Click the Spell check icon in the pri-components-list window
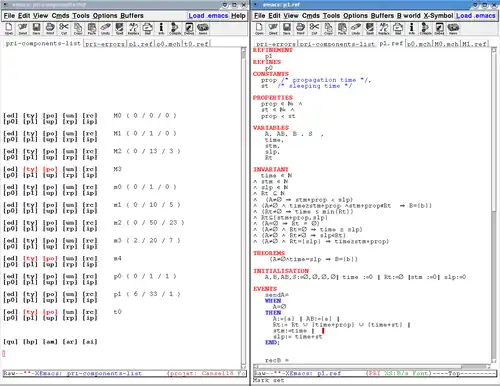The width and height of the screenshot is (500, 386). pyautogui.click(x=119, y=28)
